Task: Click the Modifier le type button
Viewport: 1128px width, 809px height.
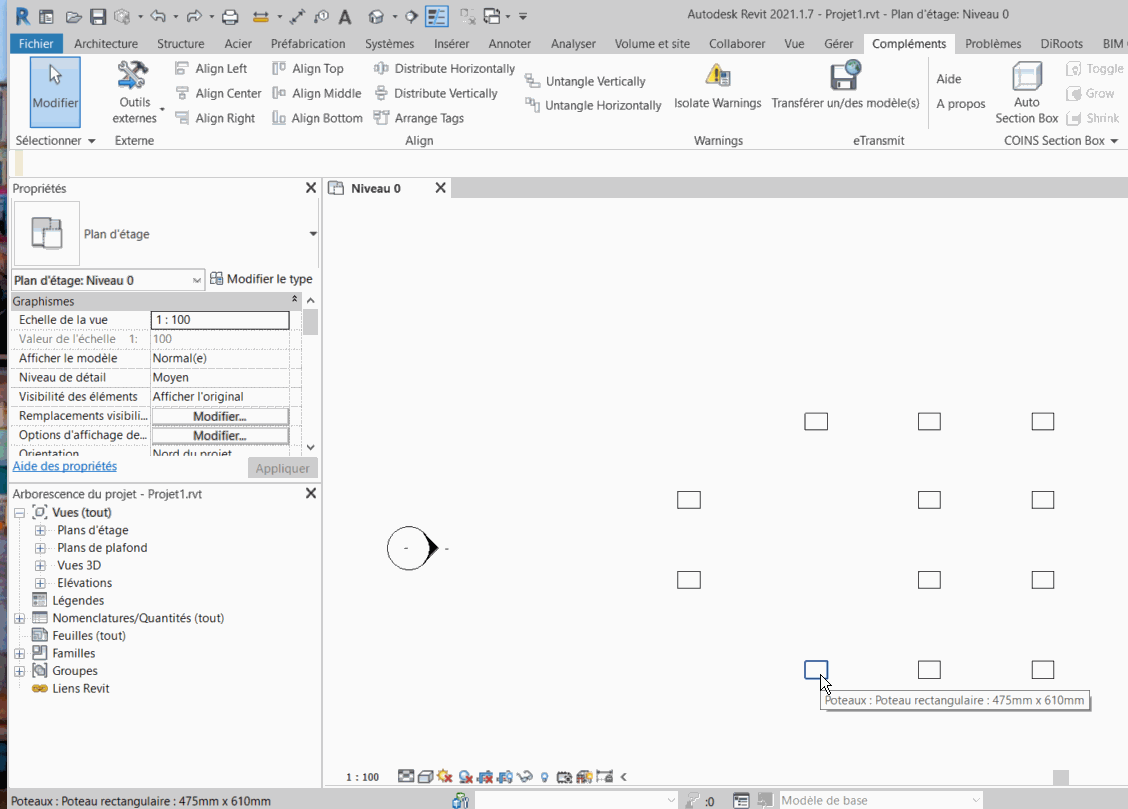Action: [261, 279]
